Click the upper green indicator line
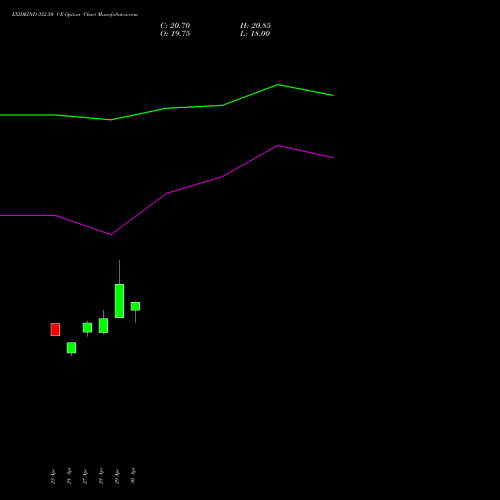Image resolution: width=500 pixels, height=500 pixels. pos(167,107)
